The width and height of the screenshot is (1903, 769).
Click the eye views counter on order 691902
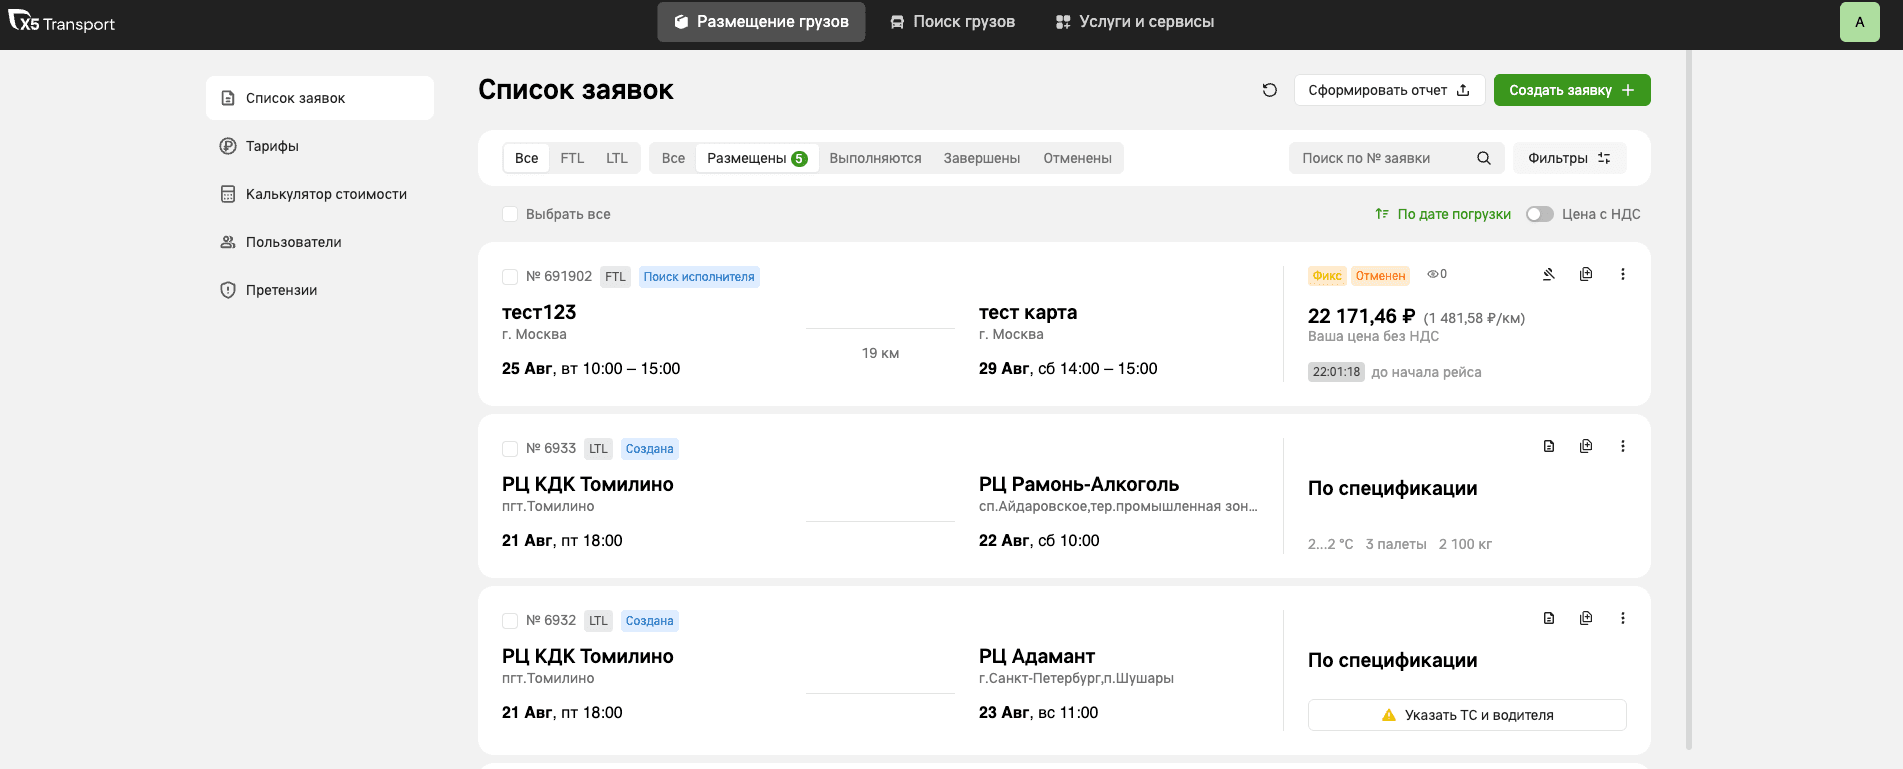[1437, 274]
